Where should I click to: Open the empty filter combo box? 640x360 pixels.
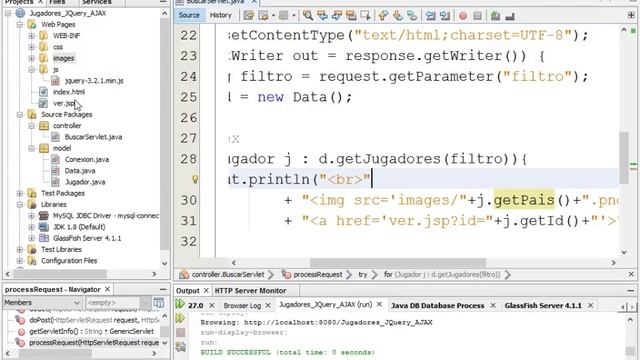[118, 302]
